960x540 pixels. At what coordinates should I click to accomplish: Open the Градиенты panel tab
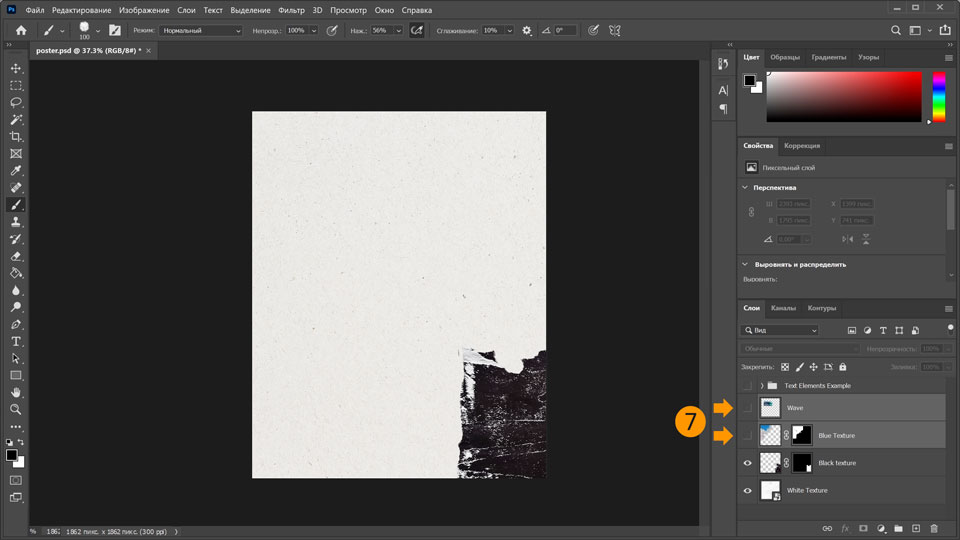(x=829, y=57)
